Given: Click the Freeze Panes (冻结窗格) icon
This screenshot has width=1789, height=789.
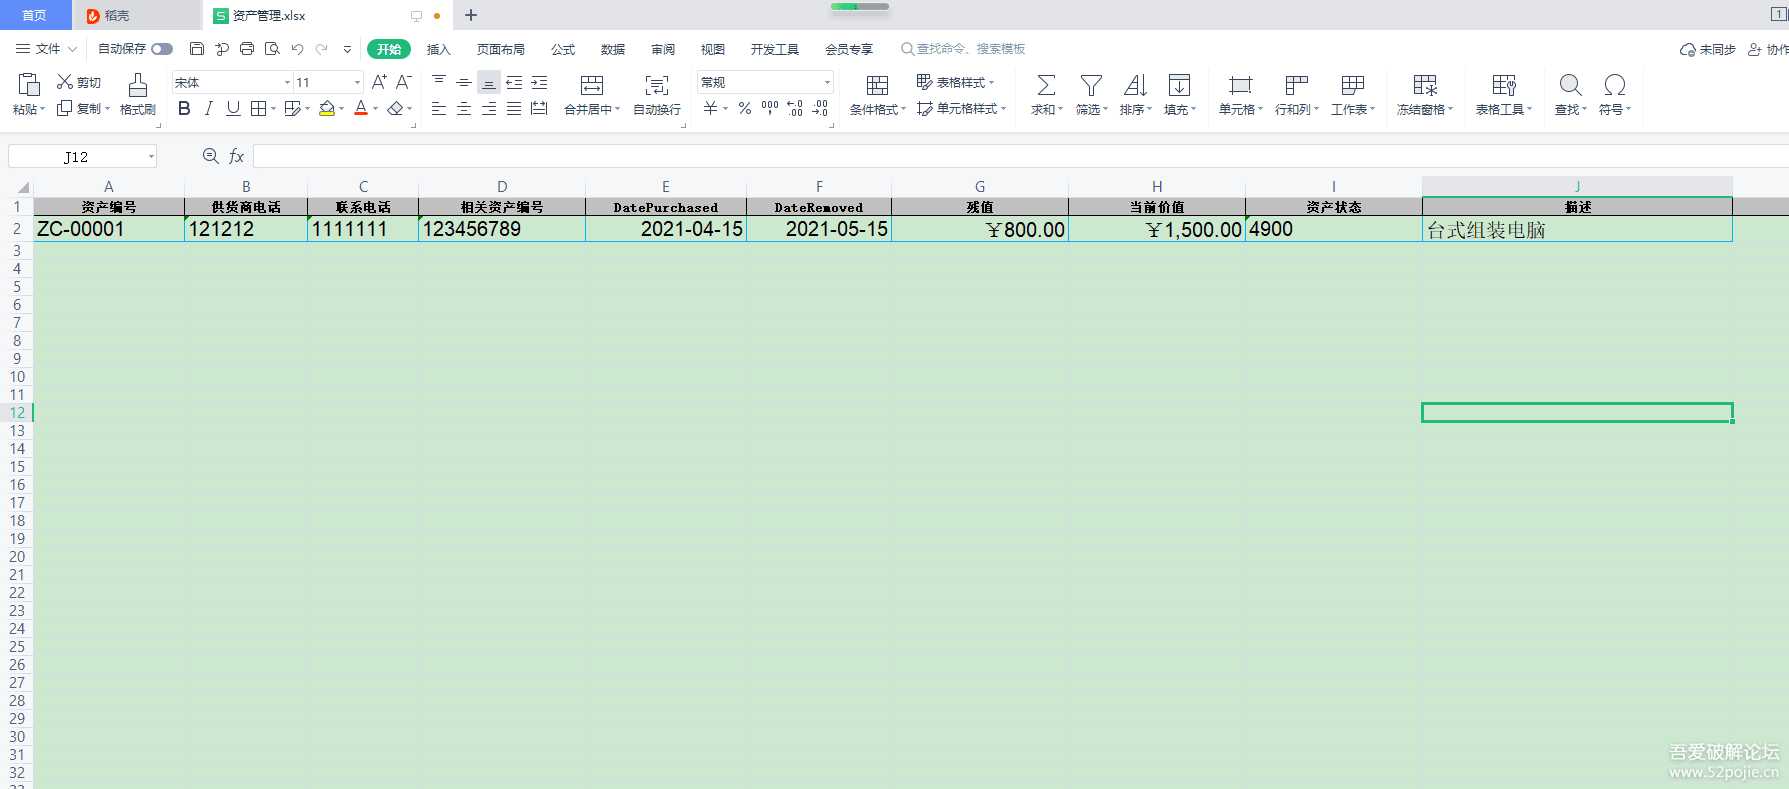Looking at the screenshot, I should coord(1424,85).
